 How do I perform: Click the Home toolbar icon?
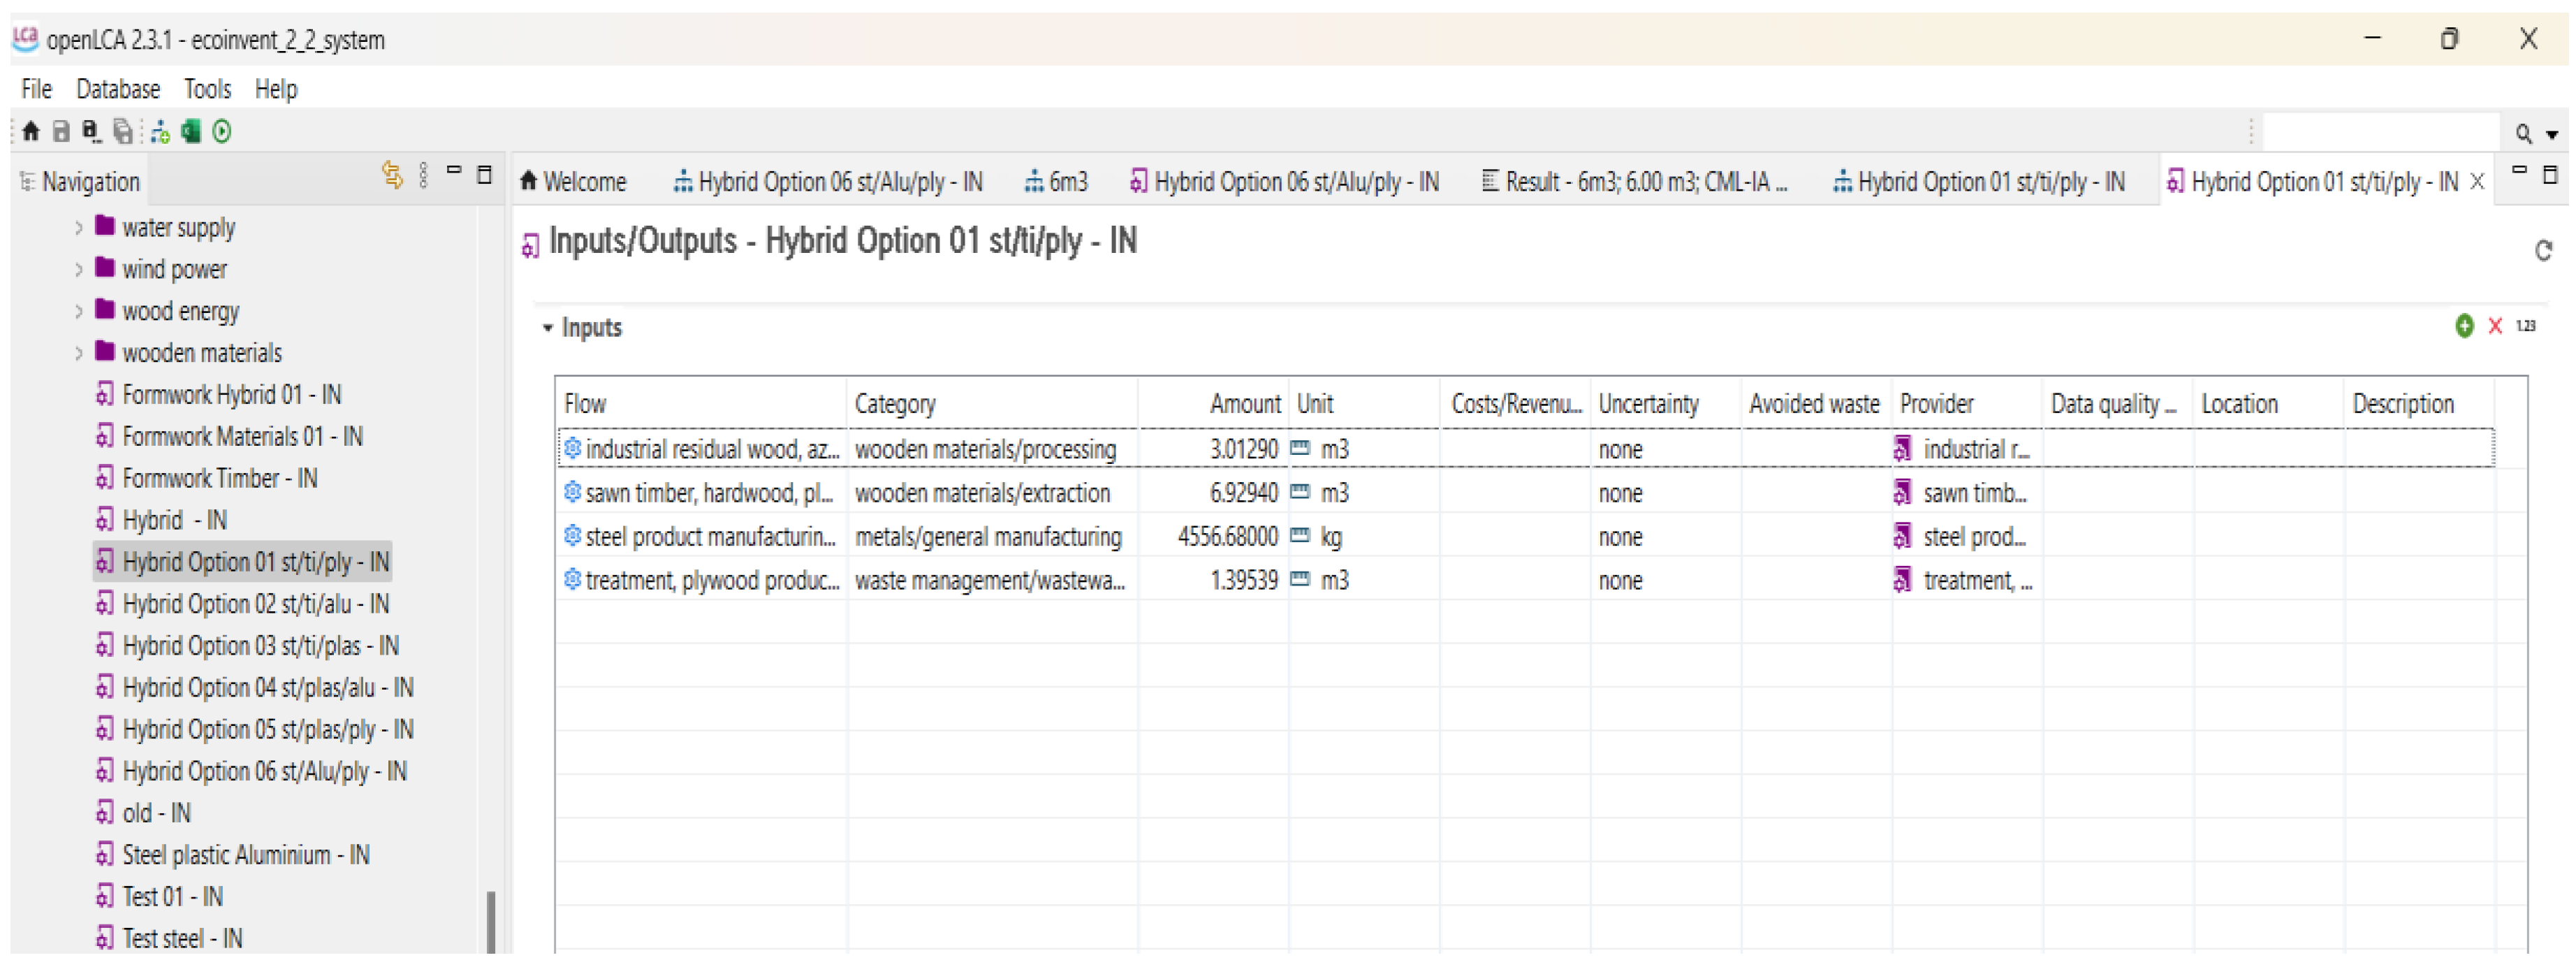click(31, 131)
